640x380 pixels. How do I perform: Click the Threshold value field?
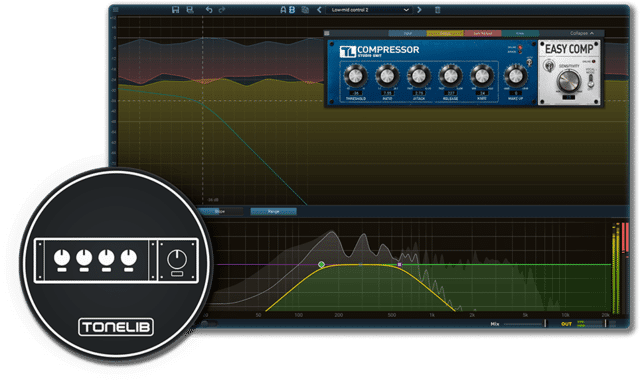pyautogui.click(x=356, y=93)
